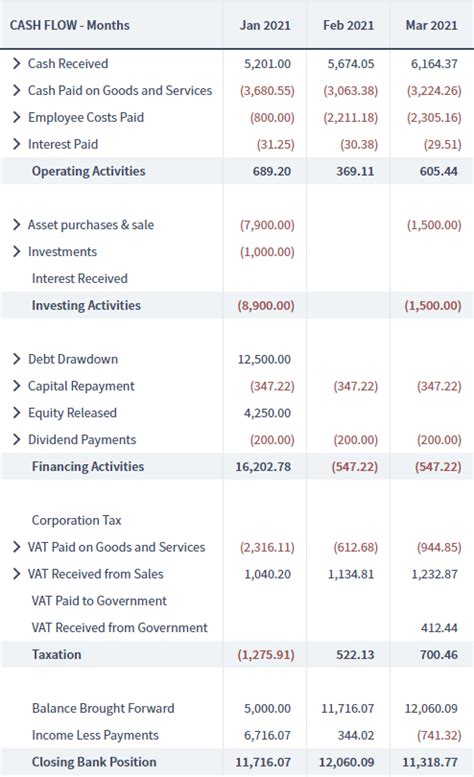
Task: Expand Cash Paid on Goods and Services
Action: click(16, 90)
